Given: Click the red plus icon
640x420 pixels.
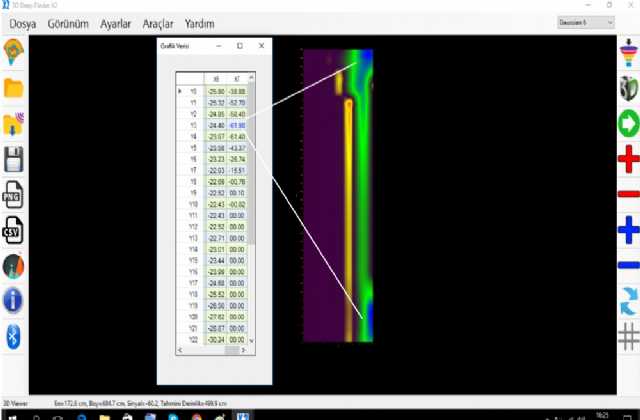Looking at the screenshot, I should pos(627,159).
